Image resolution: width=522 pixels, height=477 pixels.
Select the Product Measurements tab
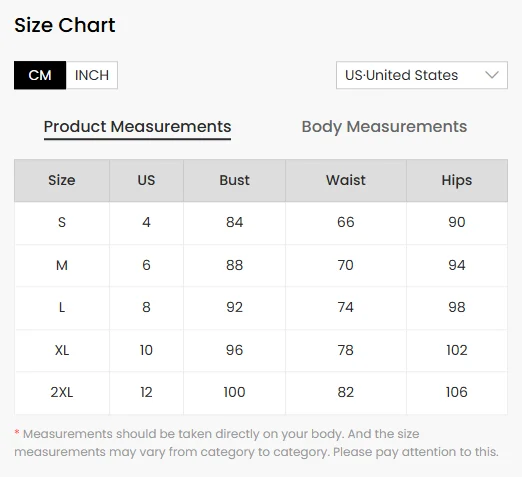(137, 127)
